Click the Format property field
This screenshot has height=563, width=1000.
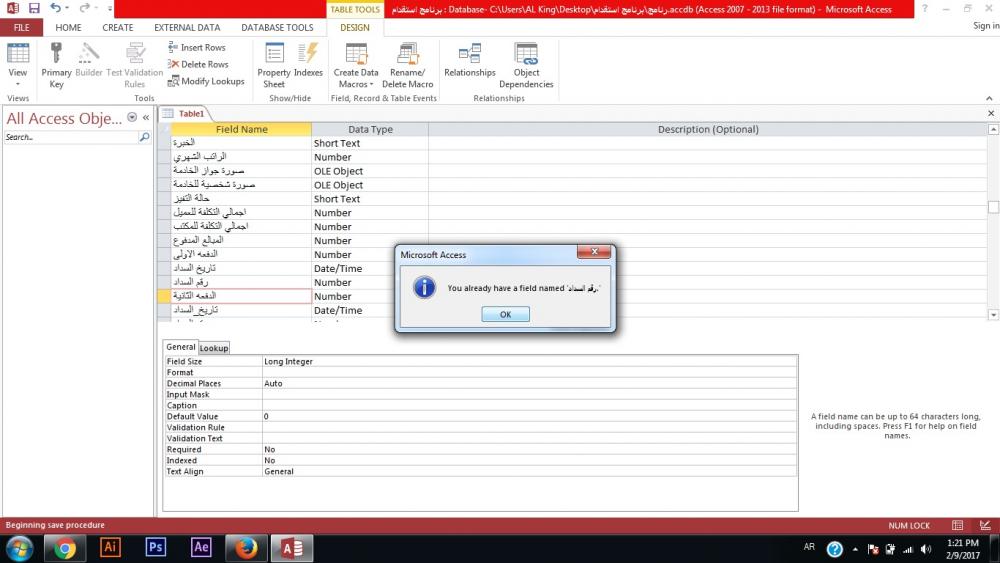coord(529,372)
